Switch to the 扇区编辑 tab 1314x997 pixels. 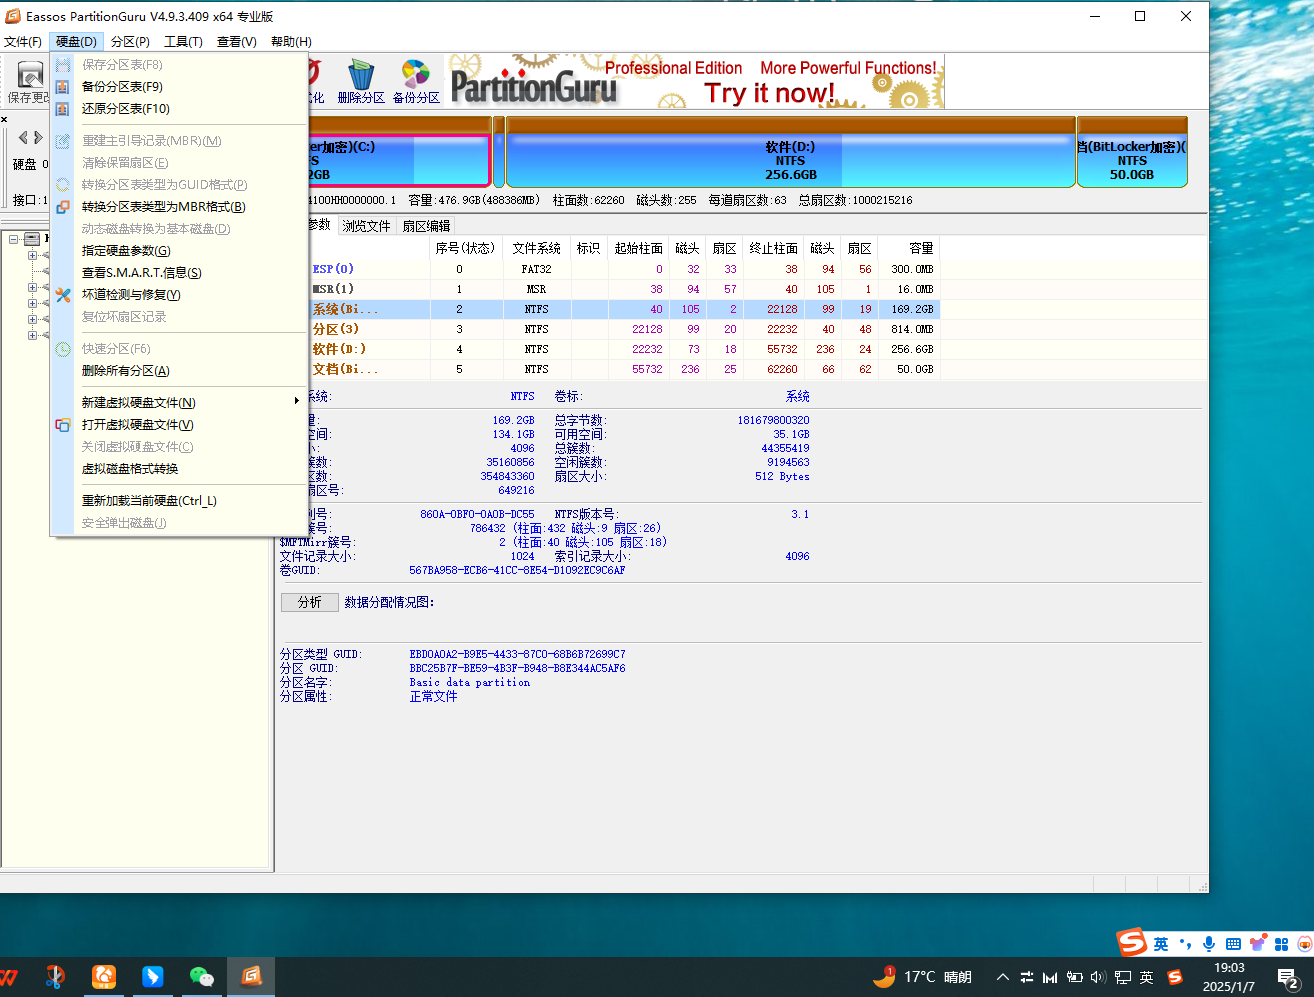(426, 226)
